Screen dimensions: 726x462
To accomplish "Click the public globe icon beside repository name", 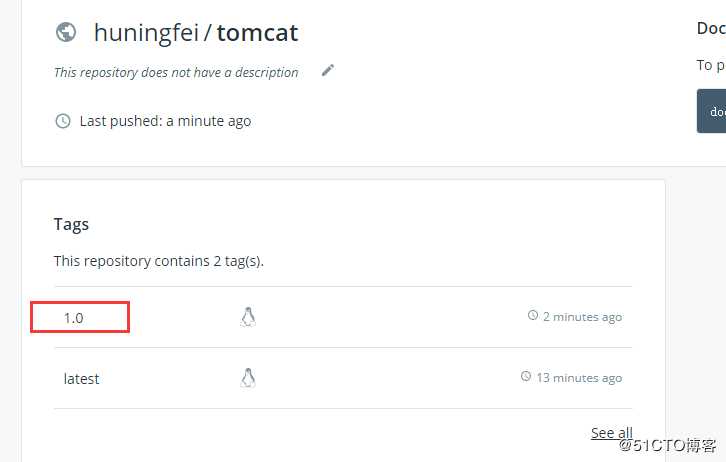I will click(x=66, y=32).
